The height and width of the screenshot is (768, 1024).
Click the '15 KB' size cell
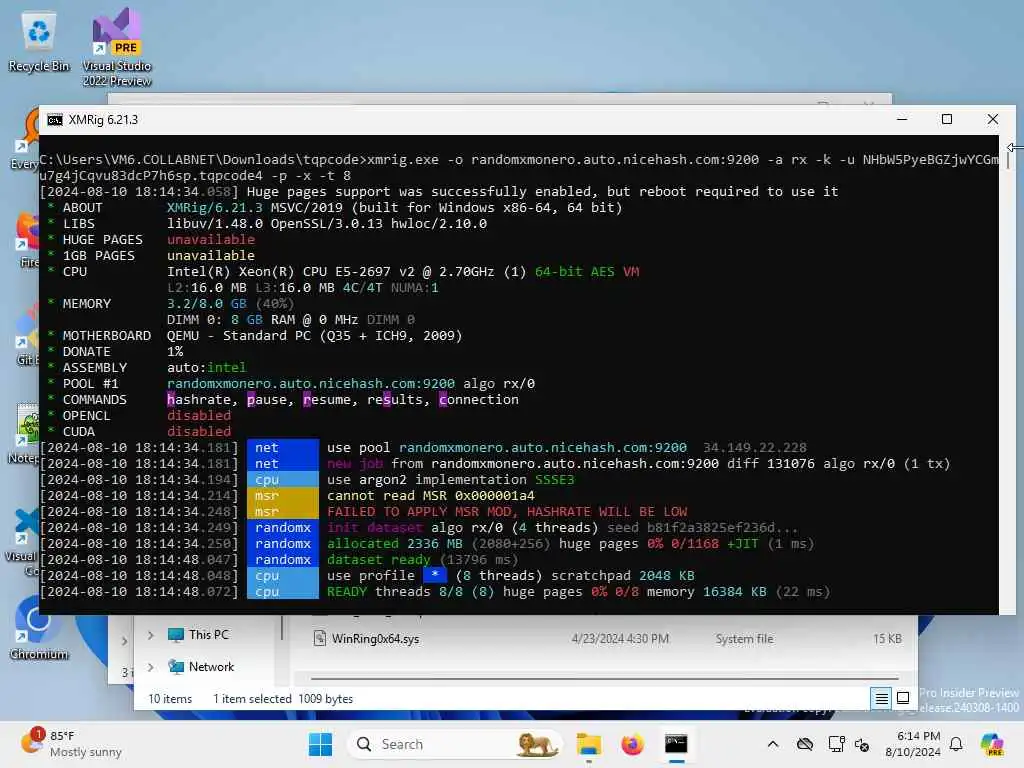tap(887, 639)
